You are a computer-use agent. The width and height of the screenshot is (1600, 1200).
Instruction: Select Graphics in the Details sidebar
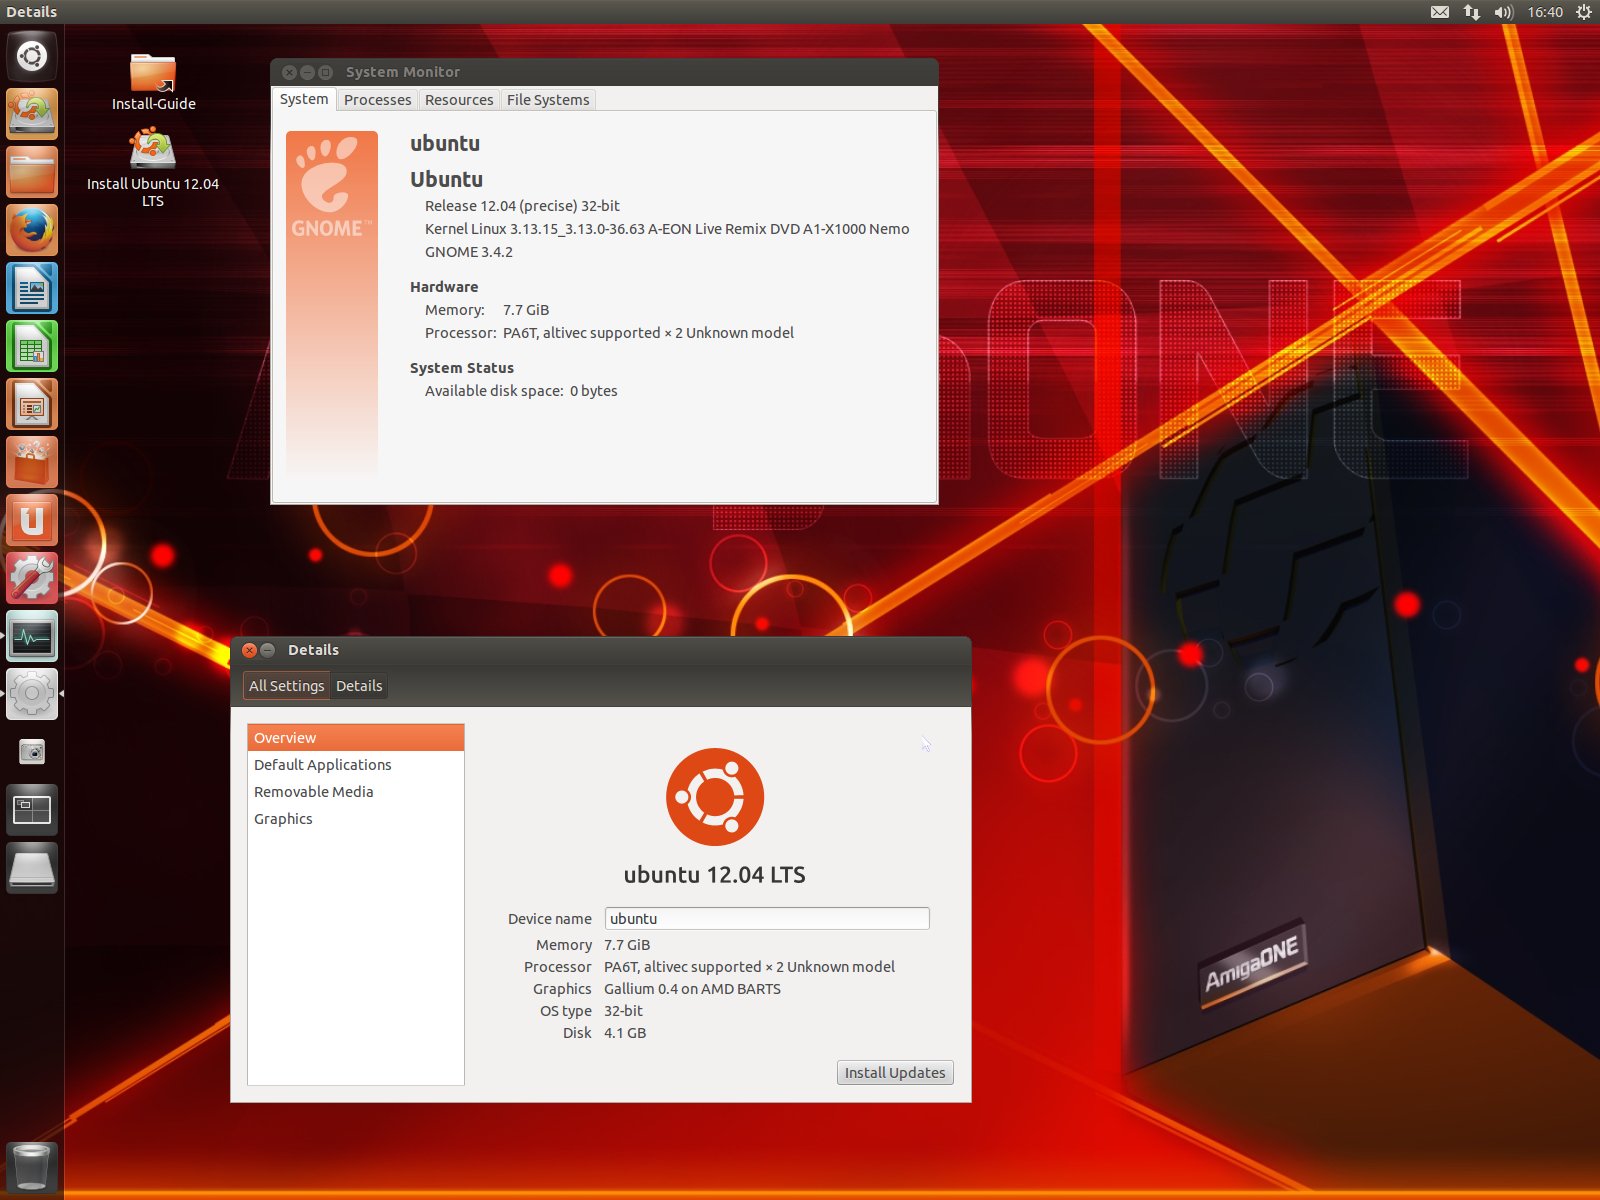click(283, 819)
